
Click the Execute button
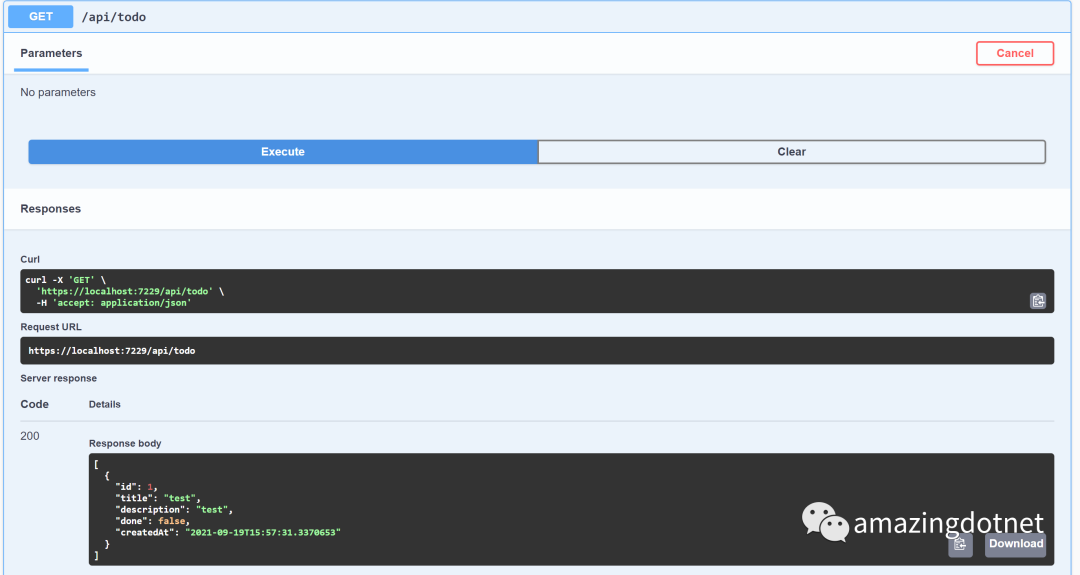tap(283, 151)
